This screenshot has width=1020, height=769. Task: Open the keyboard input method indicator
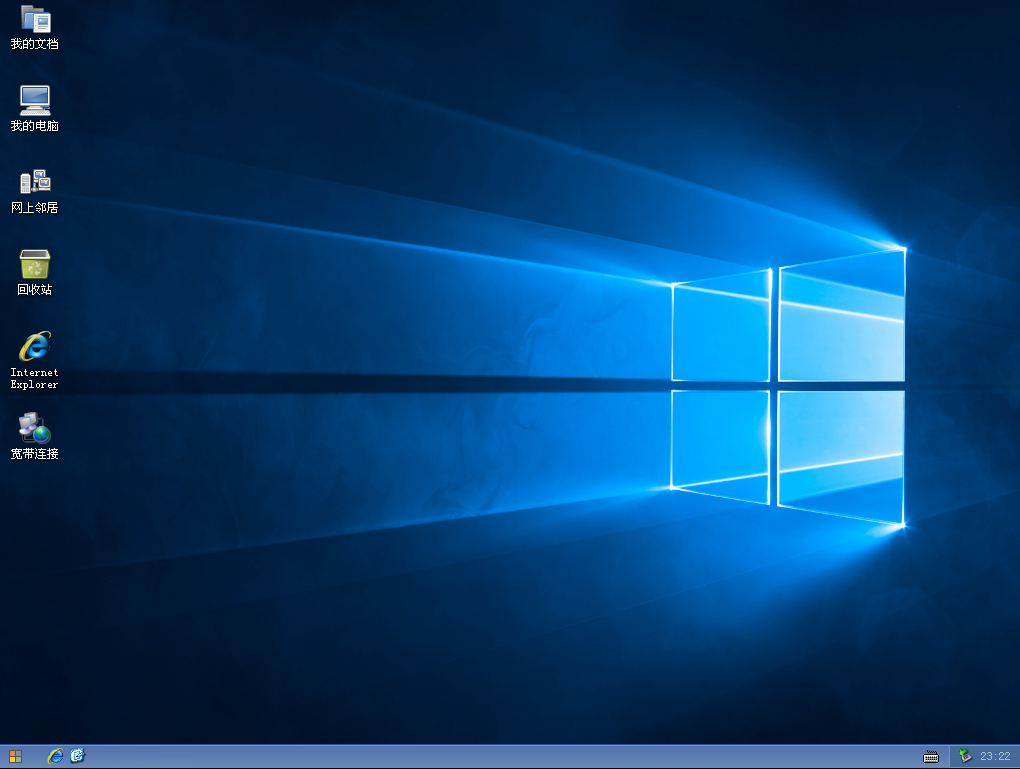pos(931,757)
